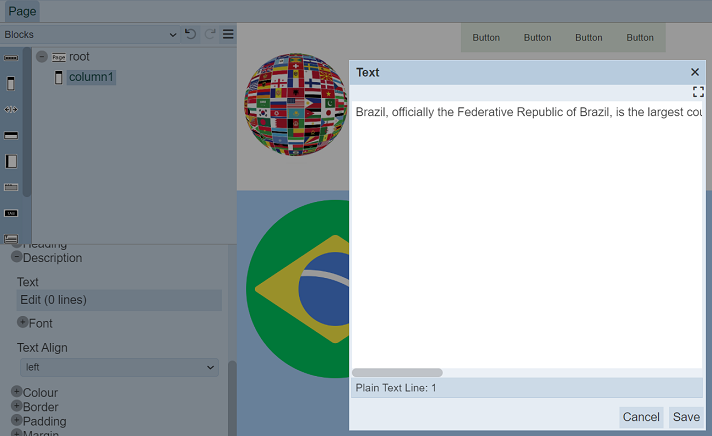
Task: Collapse the Description section
Action: (x=17, y=257)
